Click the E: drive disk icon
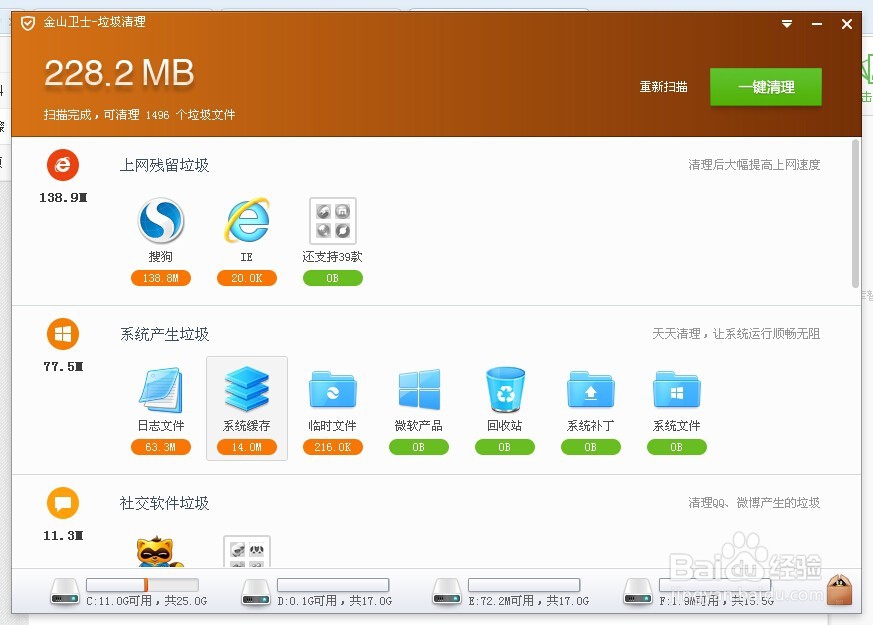This screenshot has width=873, height=625. (x=447, y=592)
